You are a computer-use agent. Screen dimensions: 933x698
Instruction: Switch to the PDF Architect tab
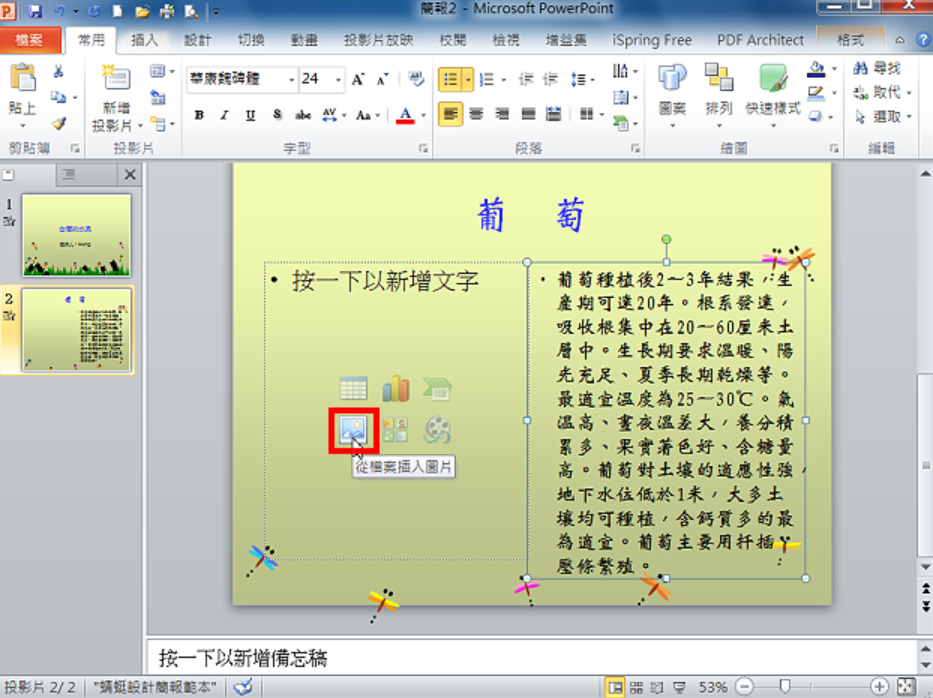click(760, 40)
